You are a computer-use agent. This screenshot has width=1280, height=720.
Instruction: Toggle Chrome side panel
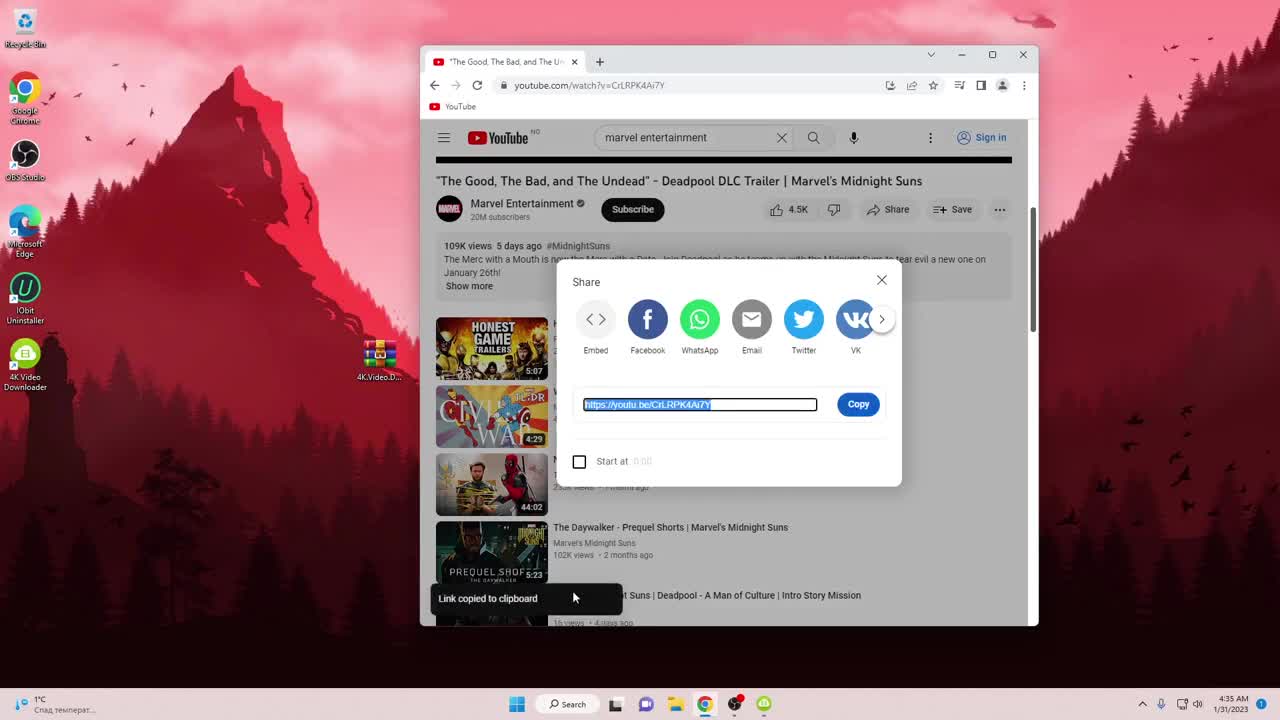[981, 85]
